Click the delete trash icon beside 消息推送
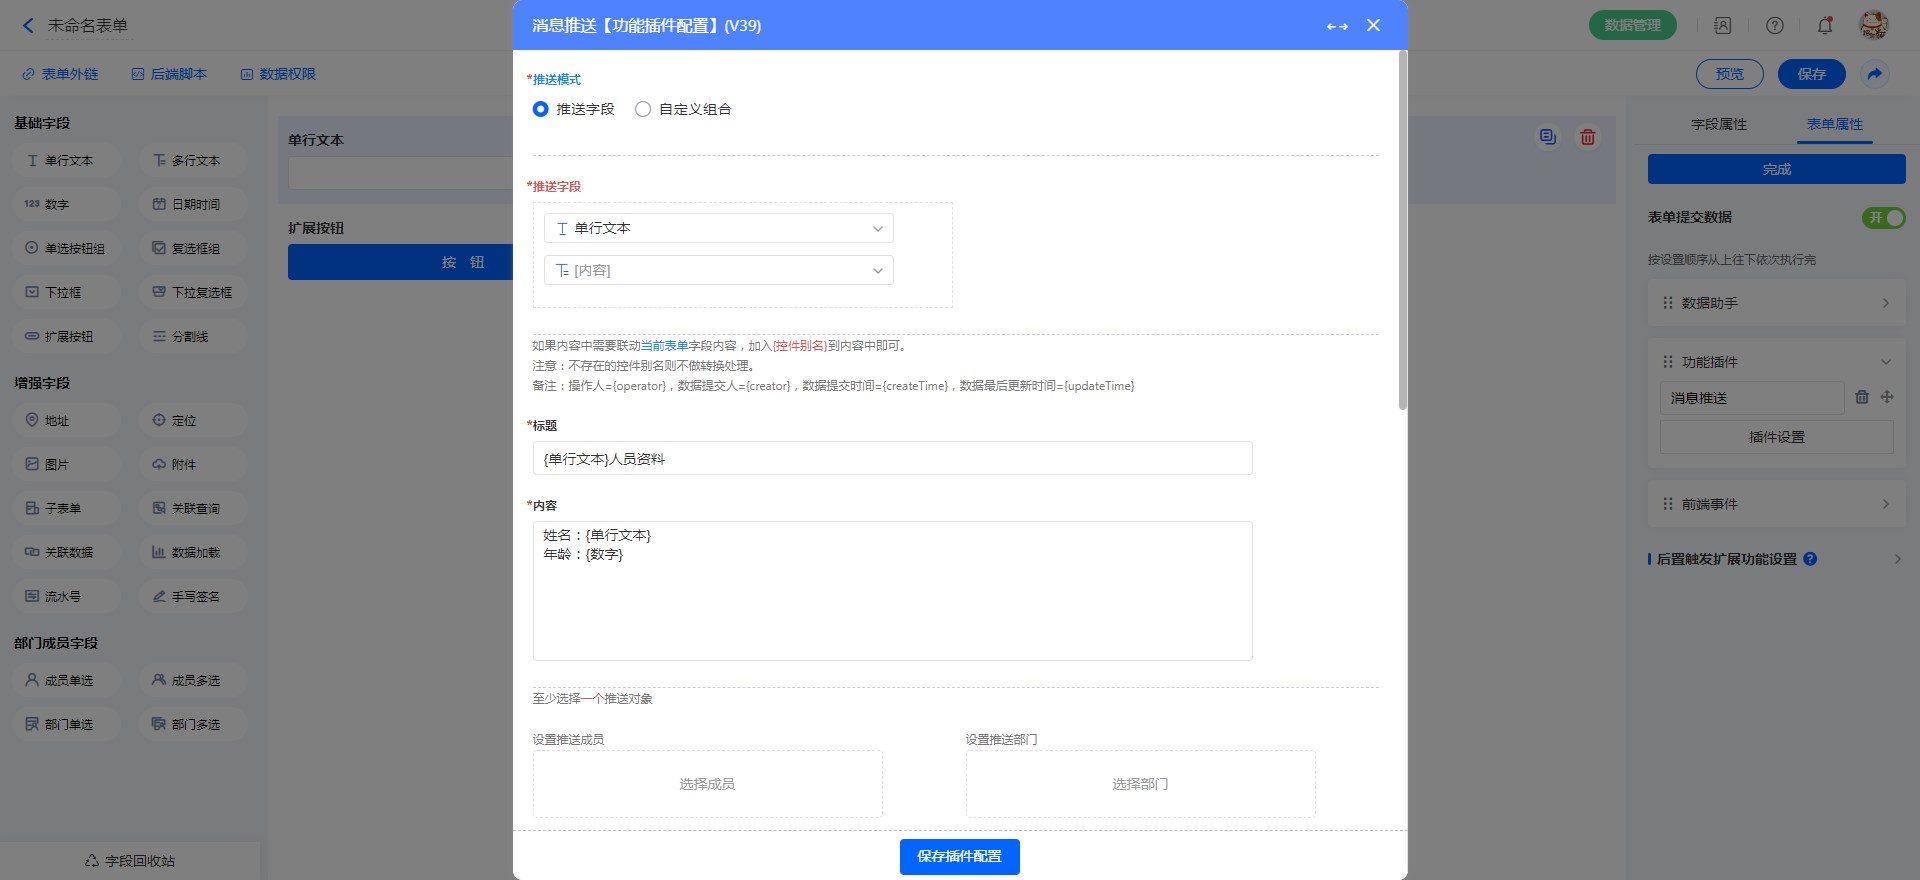Viewport: 1920px width, 880px height. pos(1861,397)
